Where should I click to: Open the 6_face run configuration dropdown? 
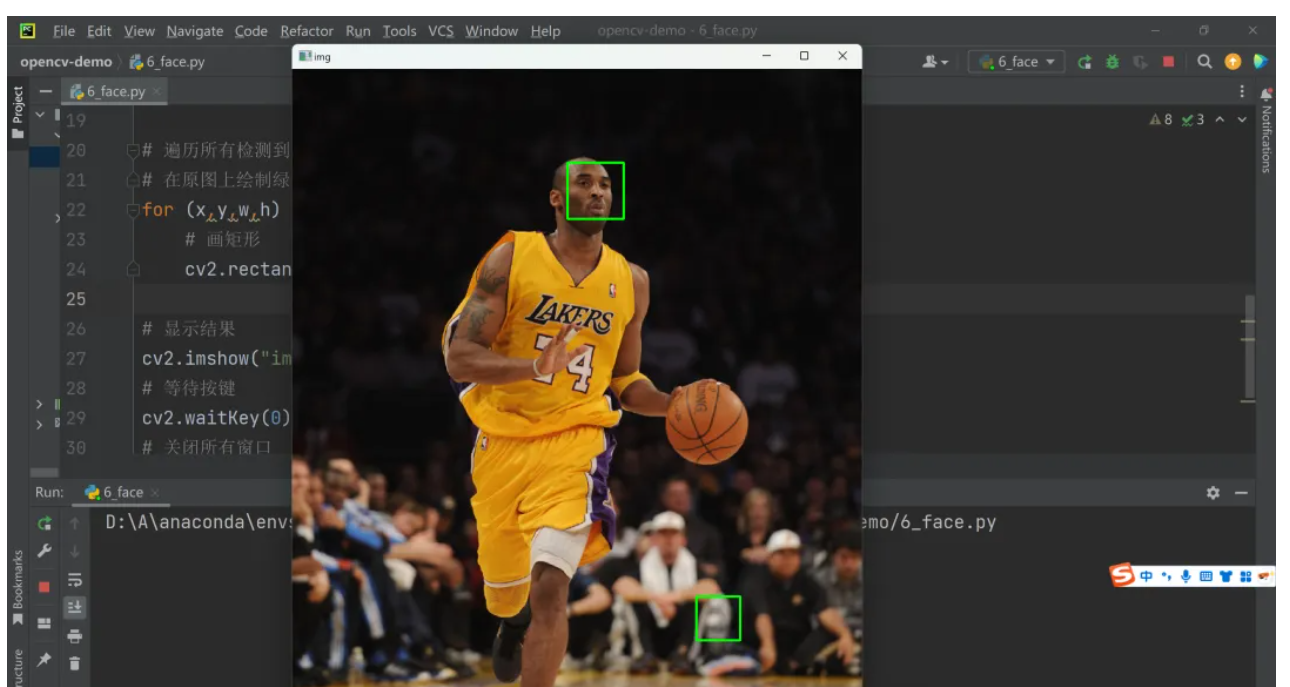click(1017, 62)
